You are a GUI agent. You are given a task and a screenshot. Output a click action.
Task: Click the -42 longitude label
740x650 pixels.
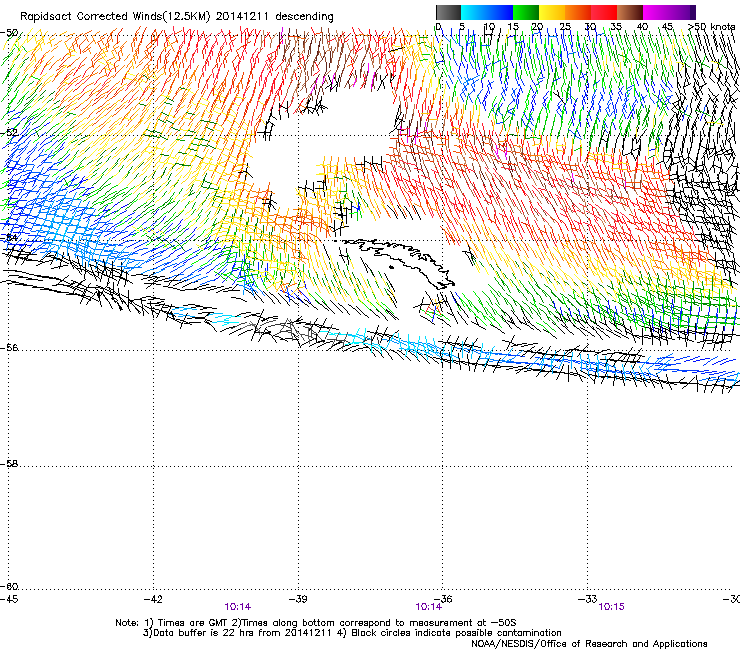click(x=153, y=599)
